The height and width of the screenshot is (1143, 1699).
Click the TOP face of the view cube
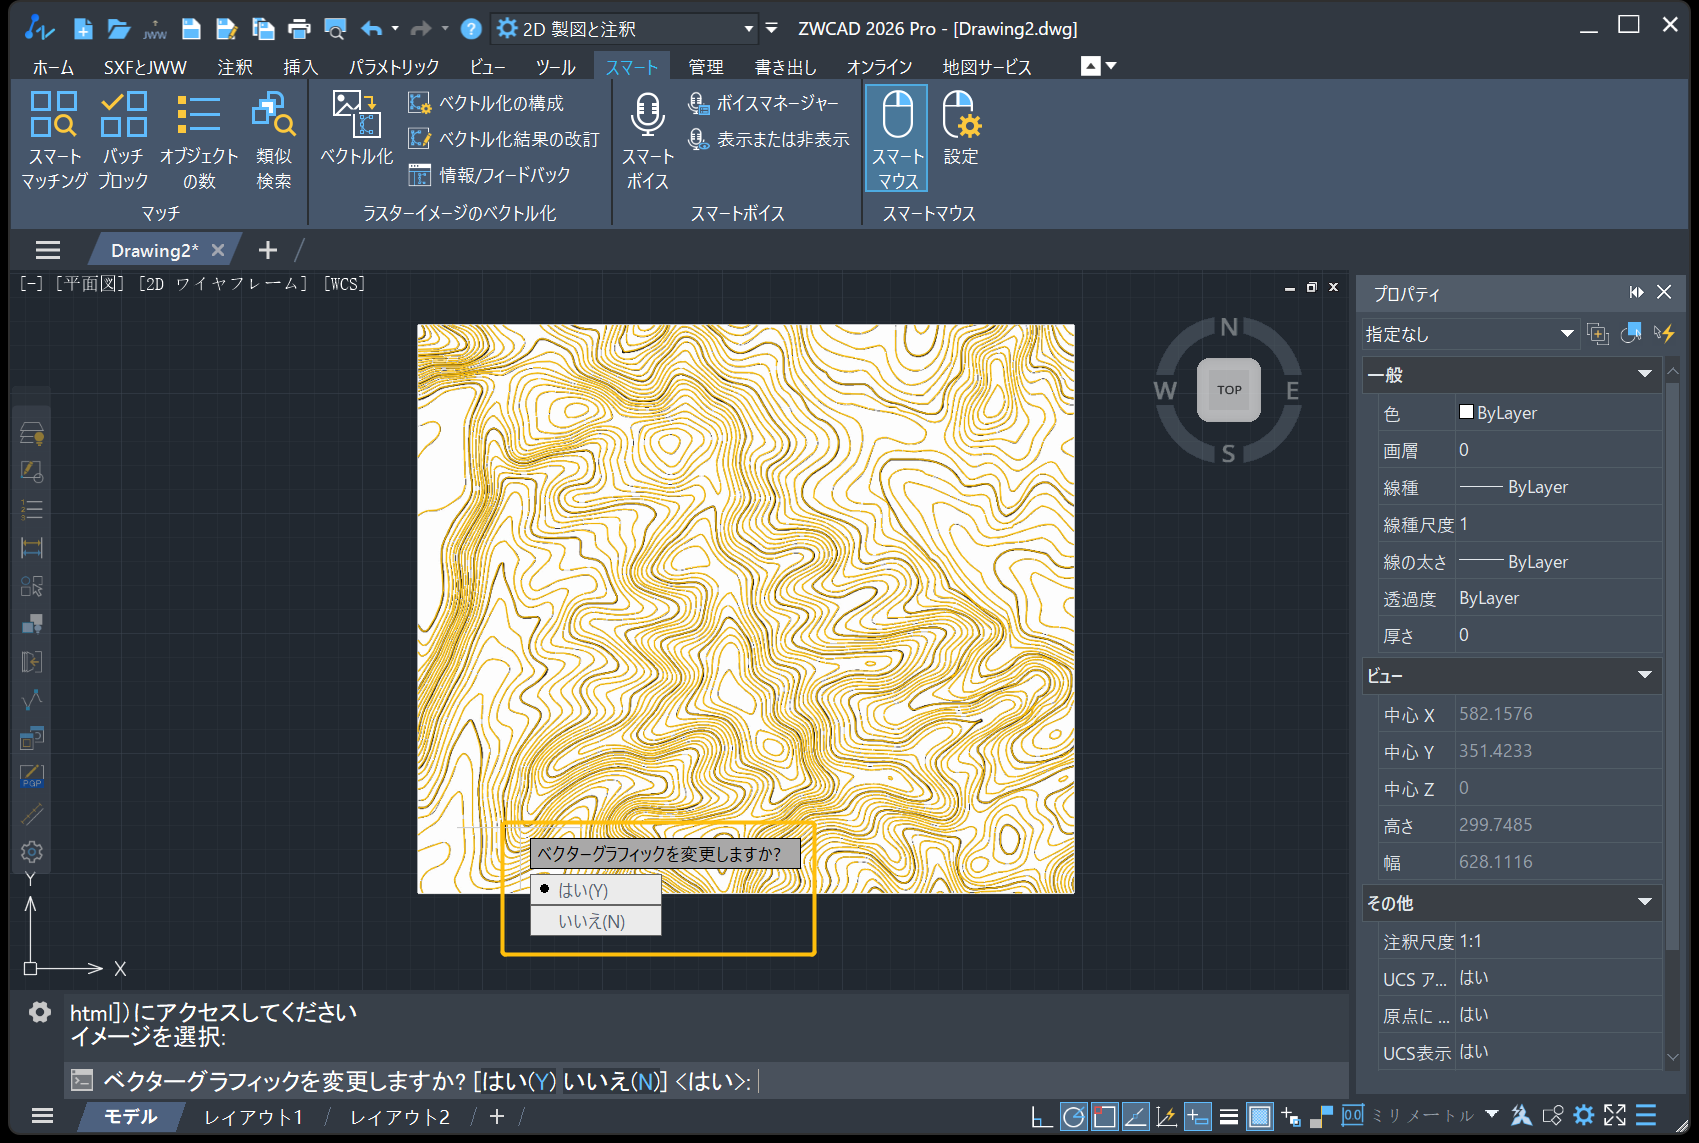[x=1229, y=390]
